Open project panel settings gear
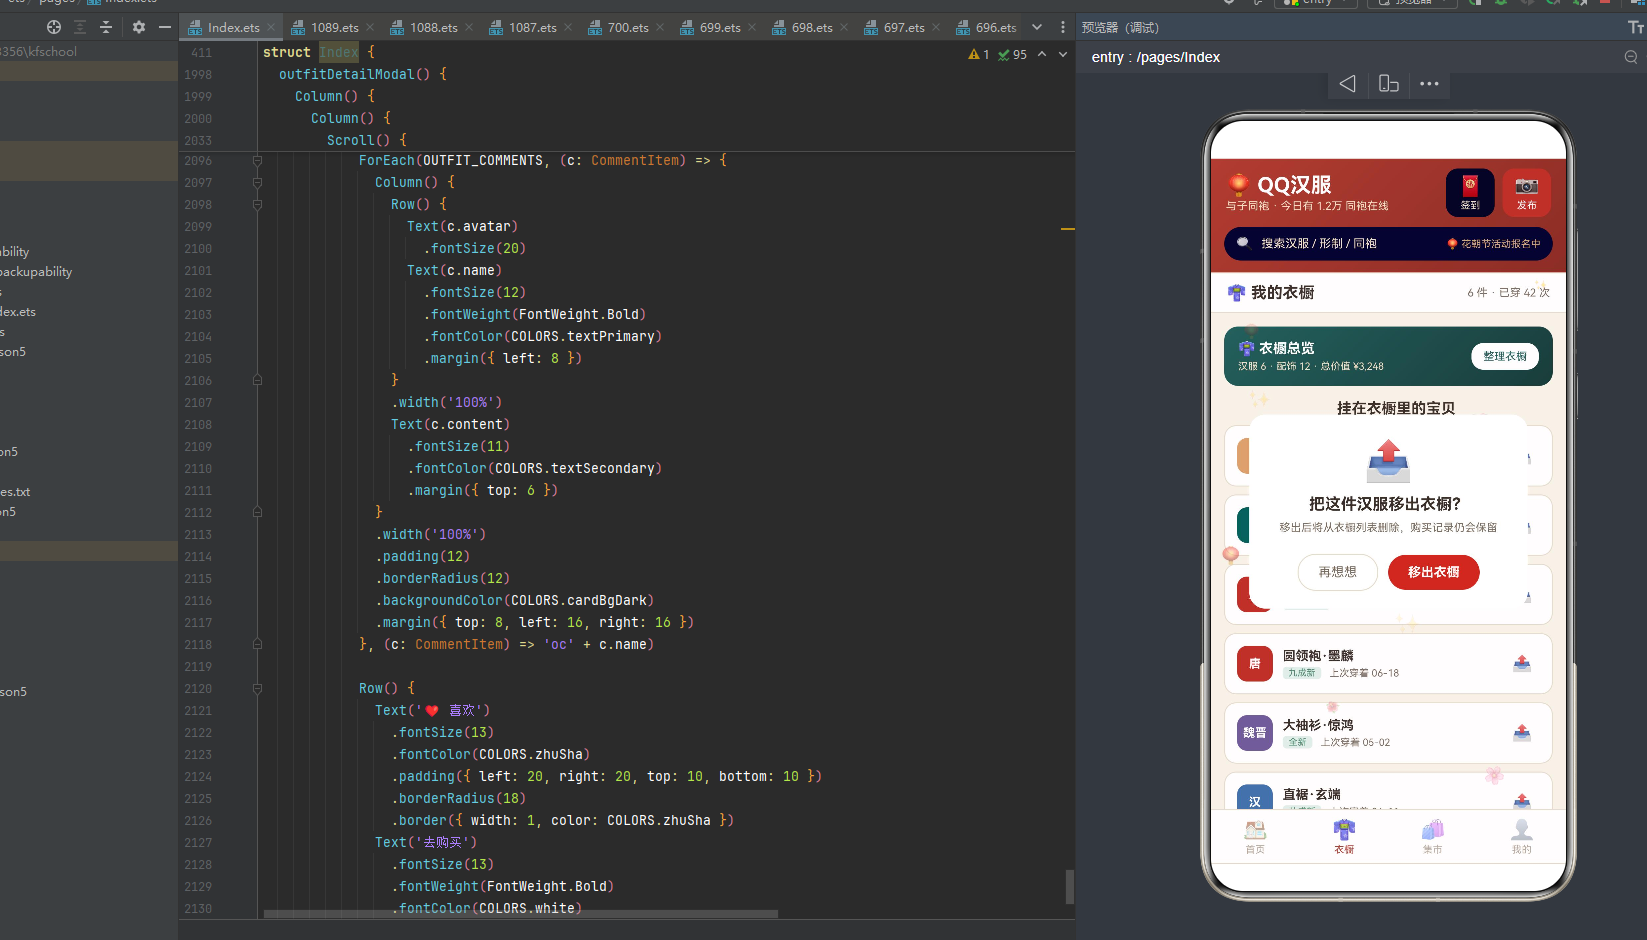This screenshot has width=1647, height=940. tap(139, 27)
